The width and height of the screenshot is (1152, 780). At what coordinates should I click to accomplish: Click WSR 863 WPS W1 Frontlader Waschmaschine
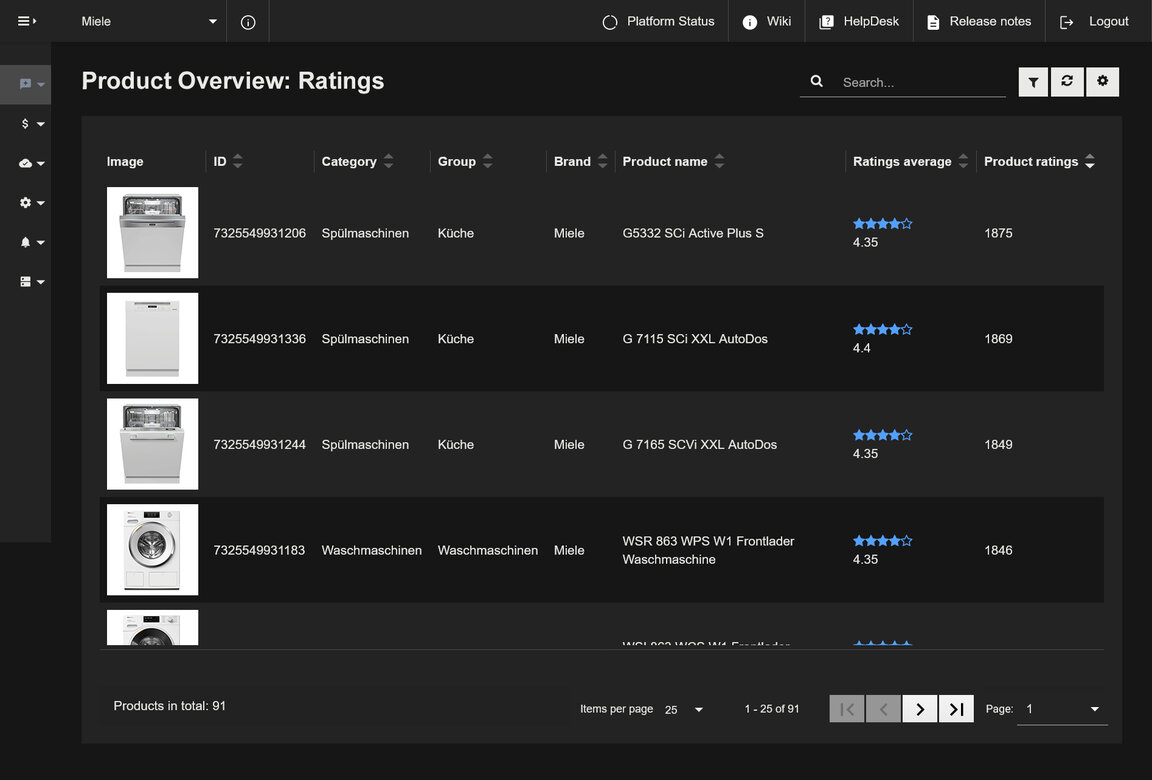[x=708, y=550]
